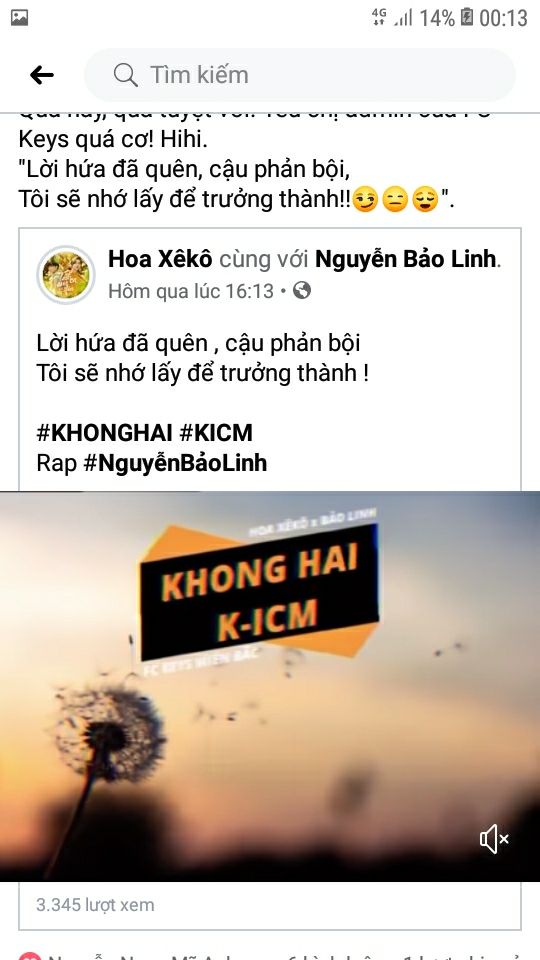Open the #NguyễnBảoLinh hashtag

click(x=175, y=463)
